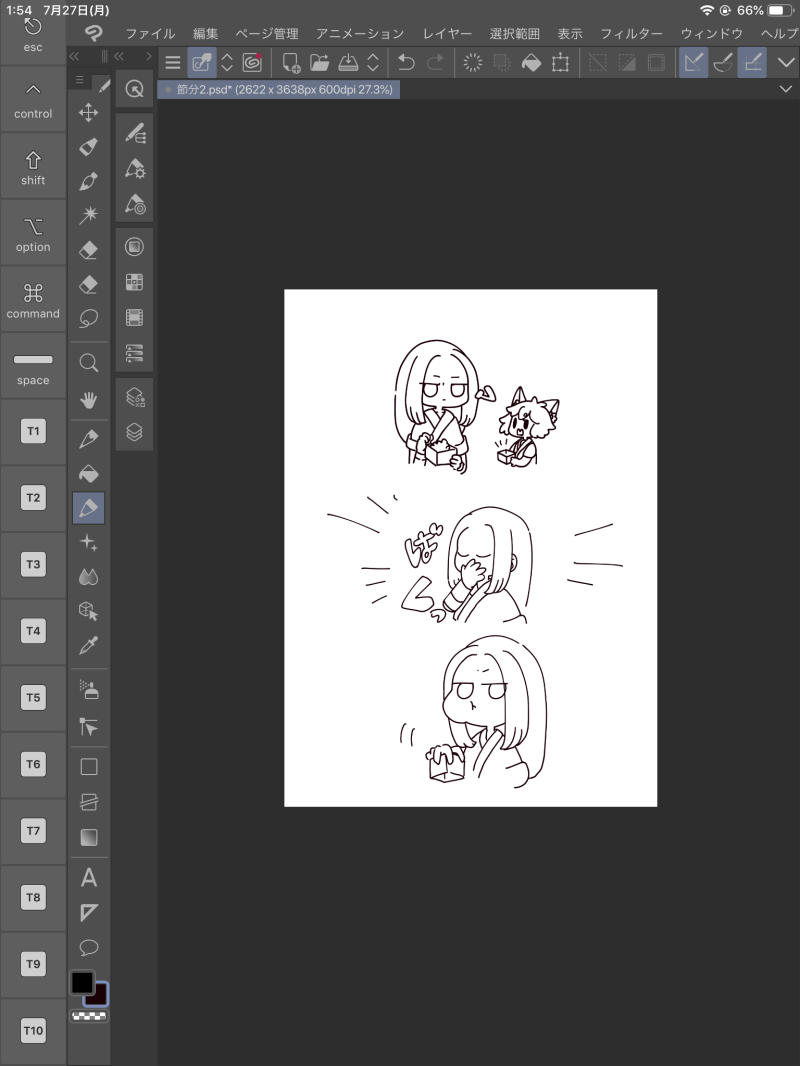The width and height of the screenshot is (800, 1066).
Task: Expand the palette dock right arrow
Action: (x=149, y=56)
